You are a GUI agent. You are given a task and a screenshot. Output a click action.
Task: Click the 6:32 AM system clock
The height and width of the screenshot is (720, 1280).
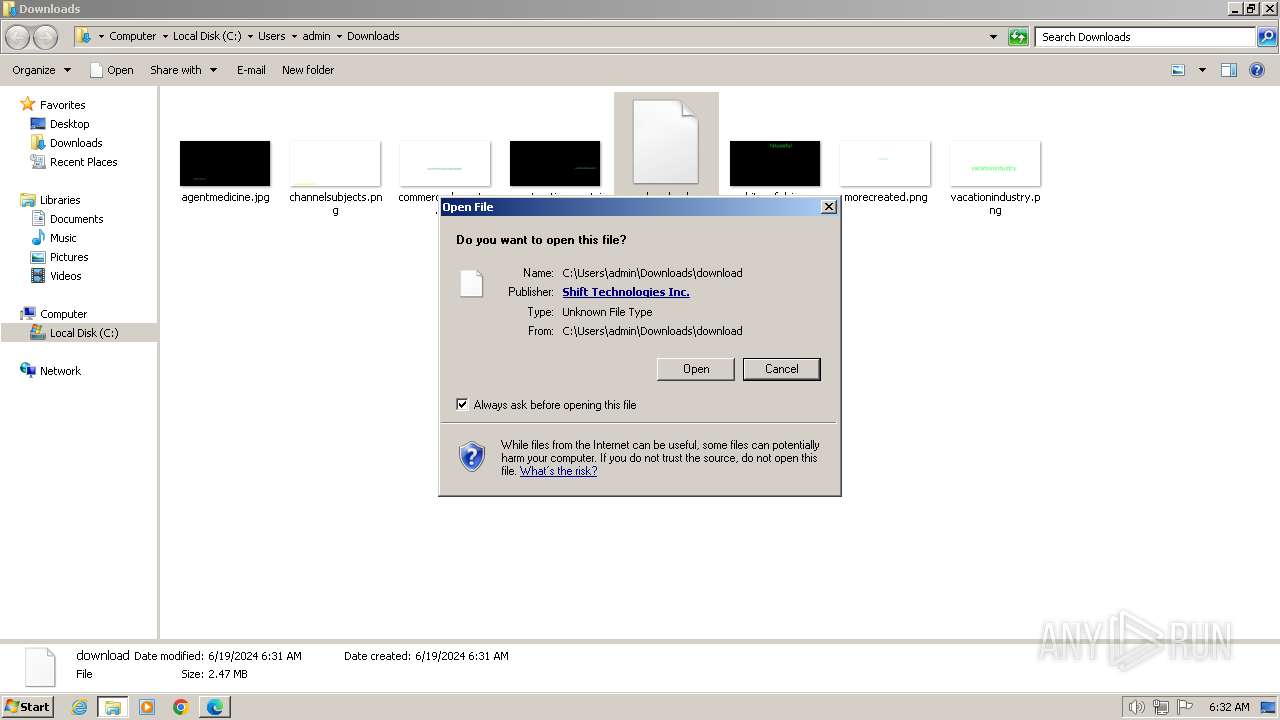point(1229,707)
